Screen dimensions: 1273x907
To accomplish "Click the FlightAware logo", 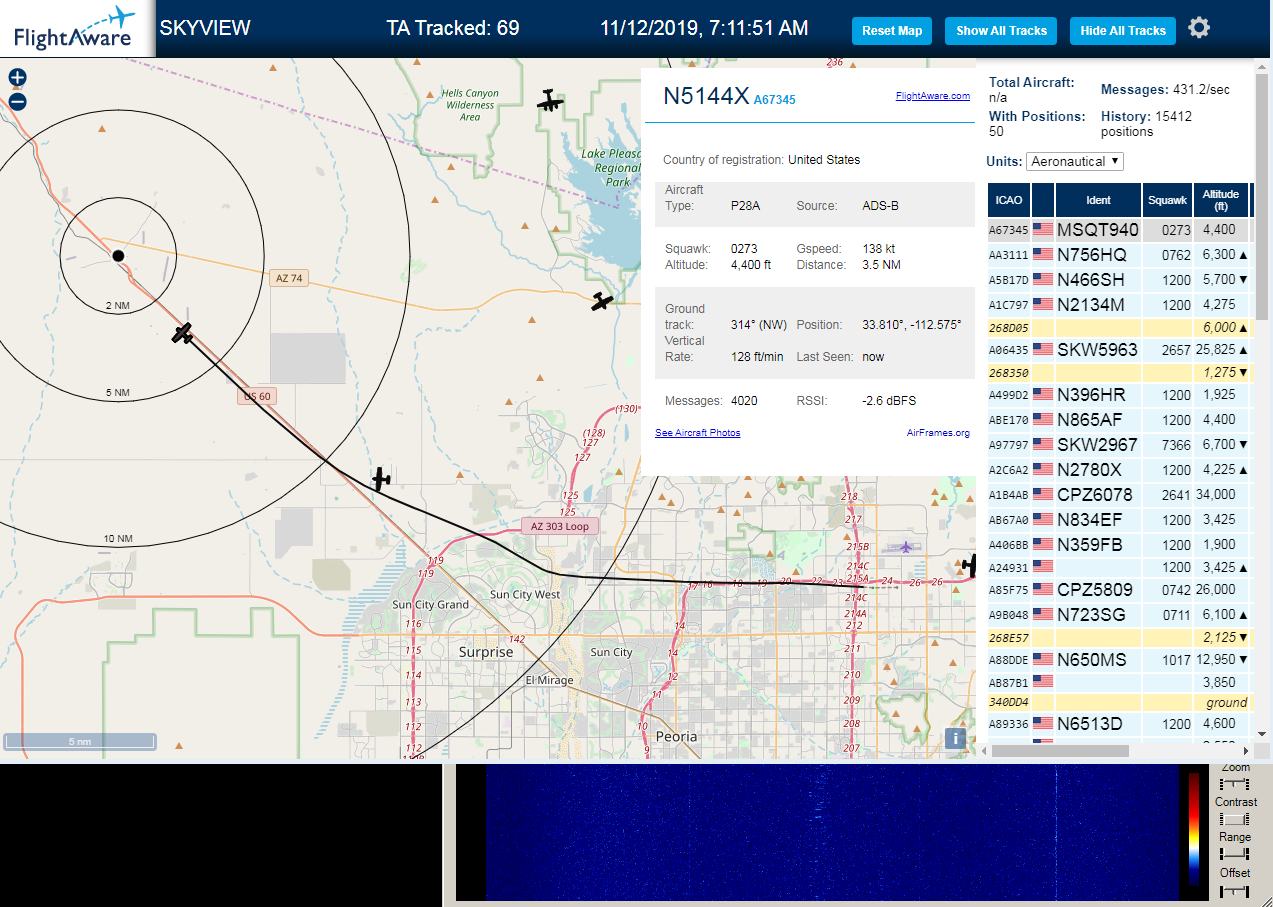I will click(75, 28).
